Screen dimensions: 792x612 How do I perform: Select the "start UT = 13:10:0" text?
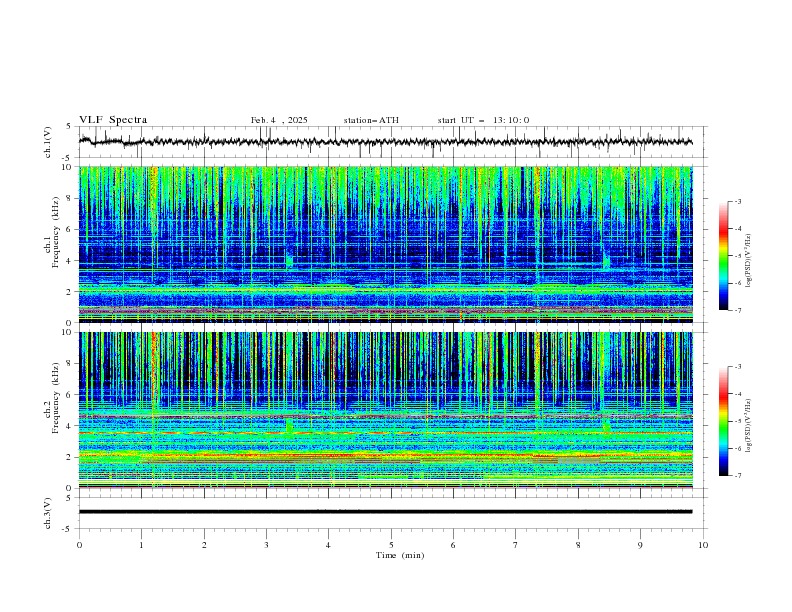coord(483,120)
